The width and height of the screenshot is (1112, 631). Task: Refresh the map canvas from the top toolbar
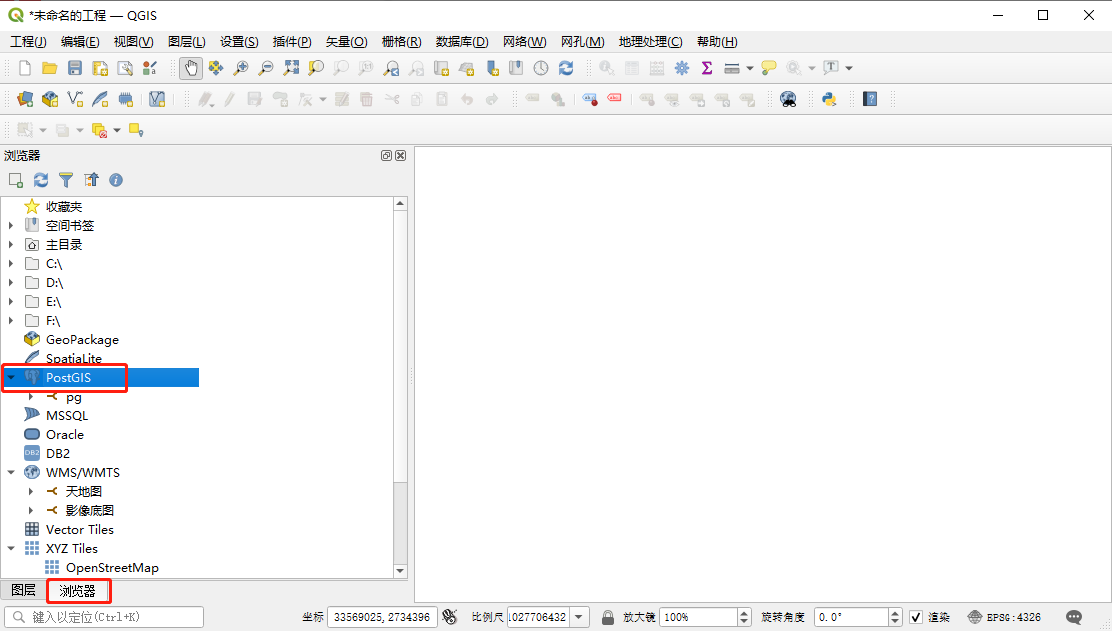pos(566,68)
